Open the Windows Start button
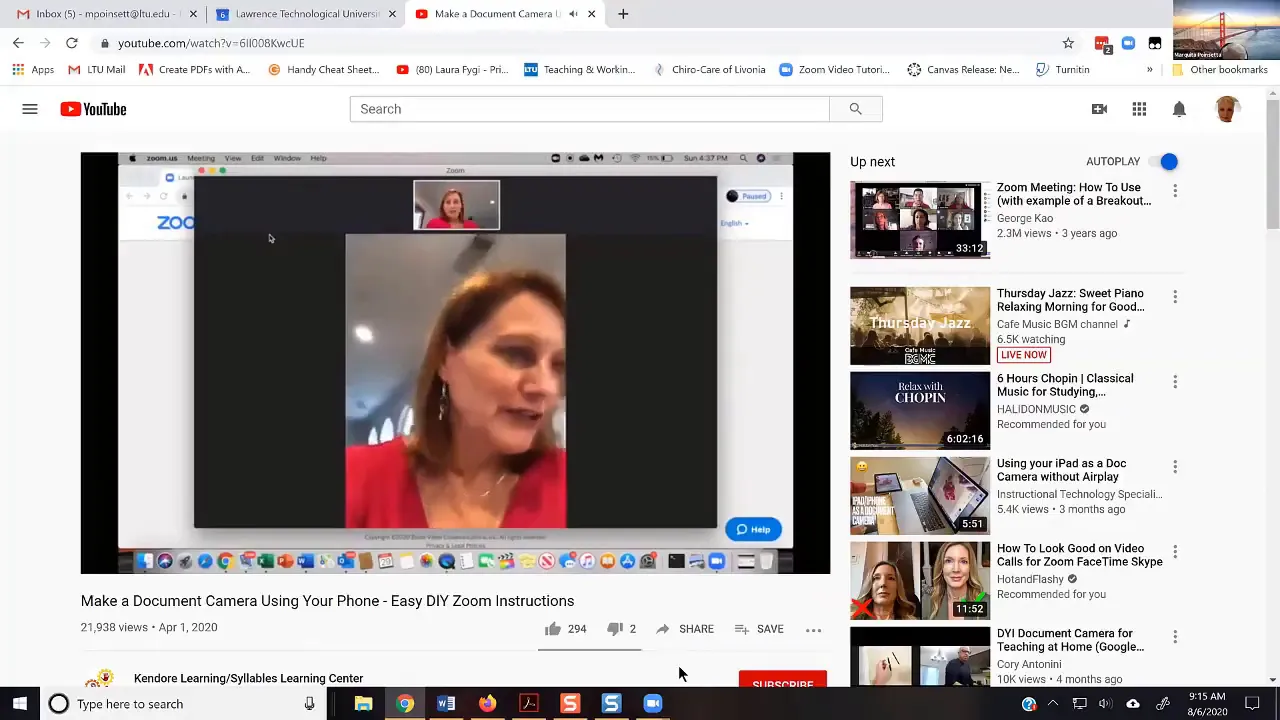This screenshot has width=1280, height=720. [x=20, y=704]
